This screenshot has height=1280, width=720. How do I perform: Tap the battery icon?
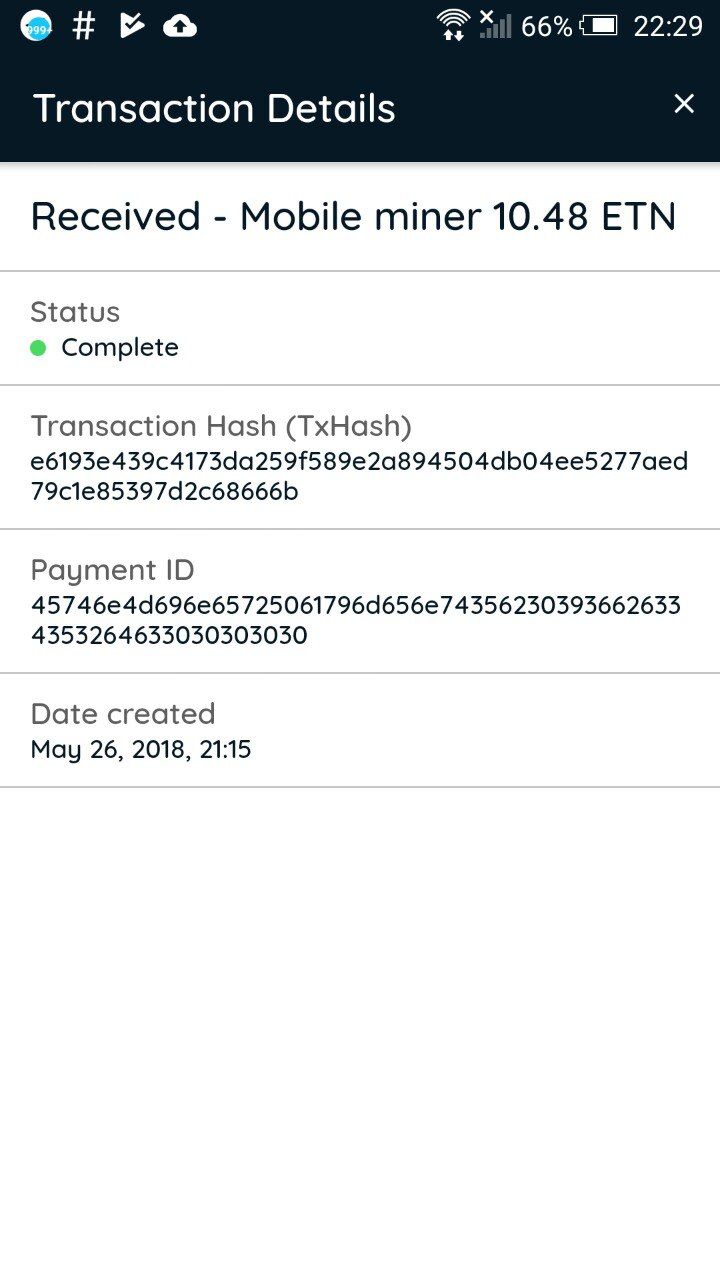point(599,26)
